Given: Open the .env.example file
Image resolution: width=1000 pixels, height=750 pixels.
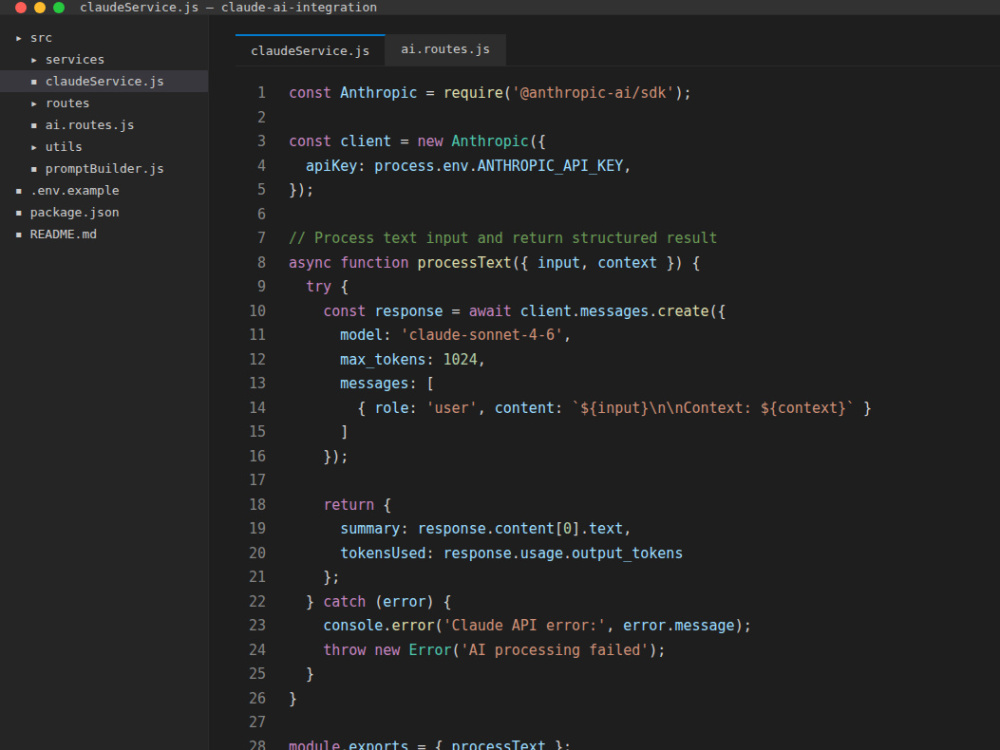Looking at the screenshot, I should point(104,191).
